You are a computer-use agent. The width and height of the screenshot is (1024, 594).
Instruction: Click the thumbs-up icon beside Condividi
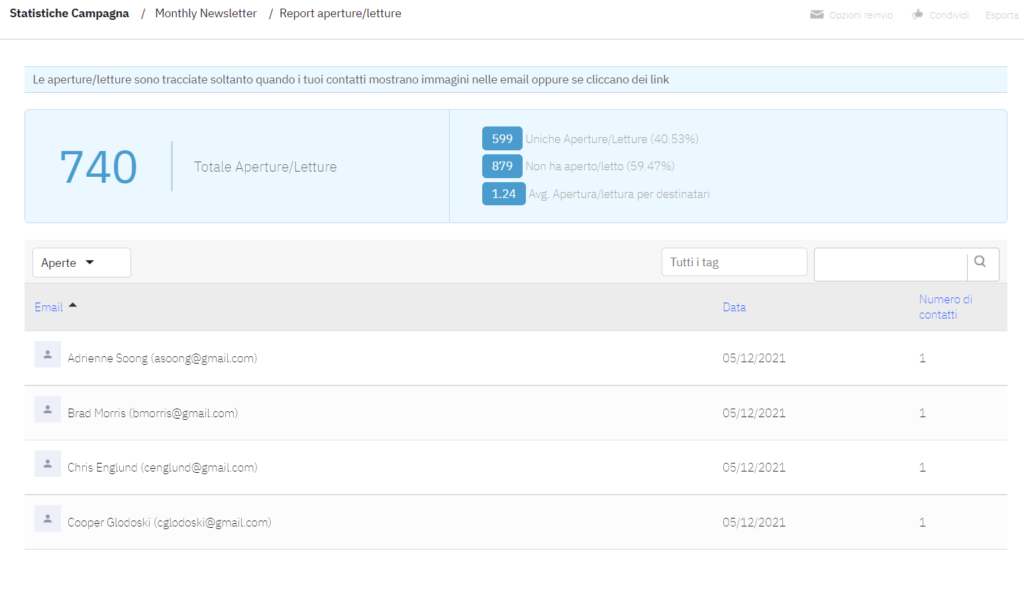tap(917, 15)
